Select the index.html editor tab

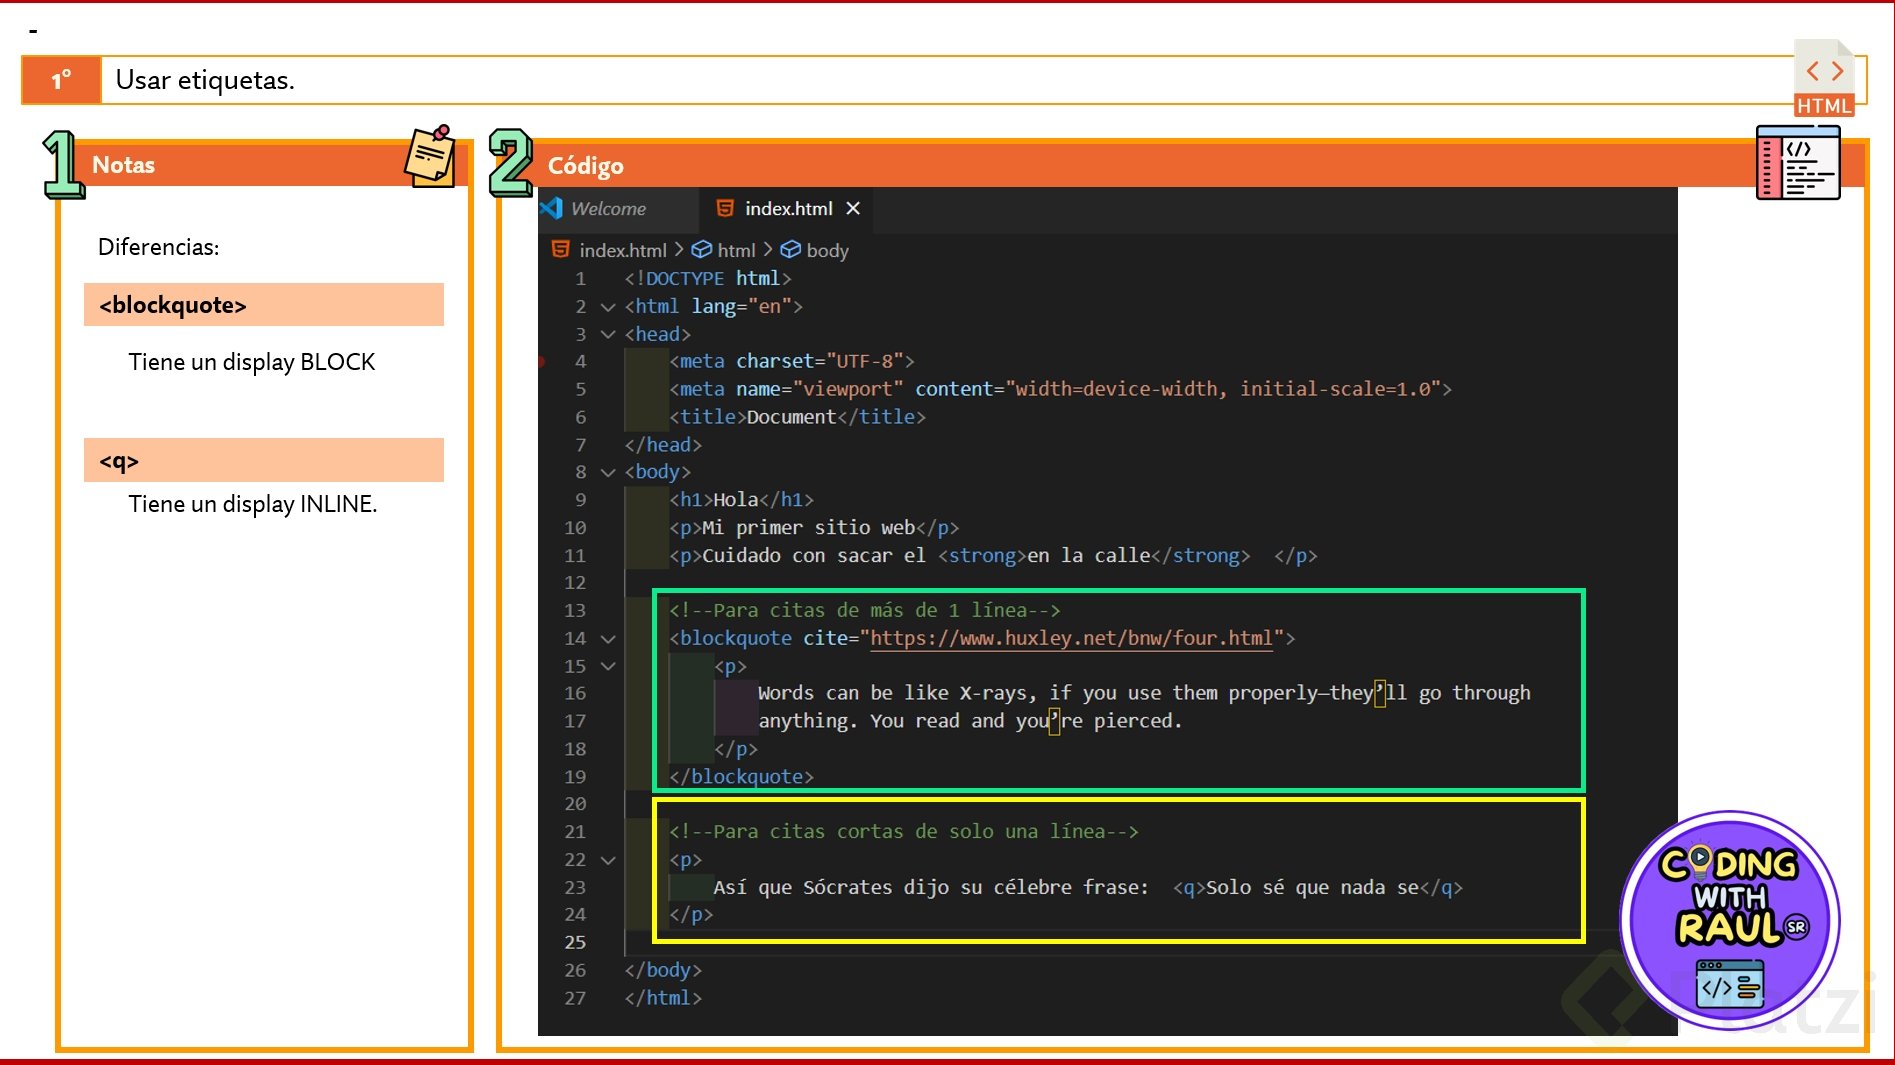(x=788, y=209)
